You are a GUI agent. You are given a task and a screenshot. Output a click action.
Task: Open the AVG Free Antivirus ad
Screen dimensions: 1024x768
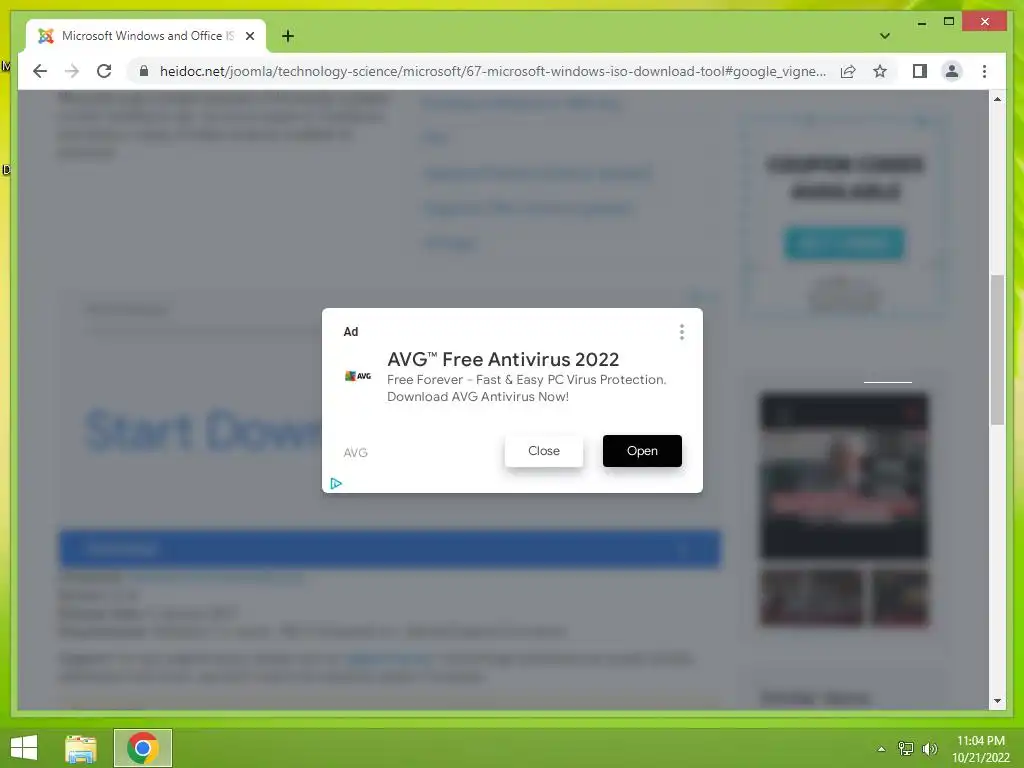point(642,451)
